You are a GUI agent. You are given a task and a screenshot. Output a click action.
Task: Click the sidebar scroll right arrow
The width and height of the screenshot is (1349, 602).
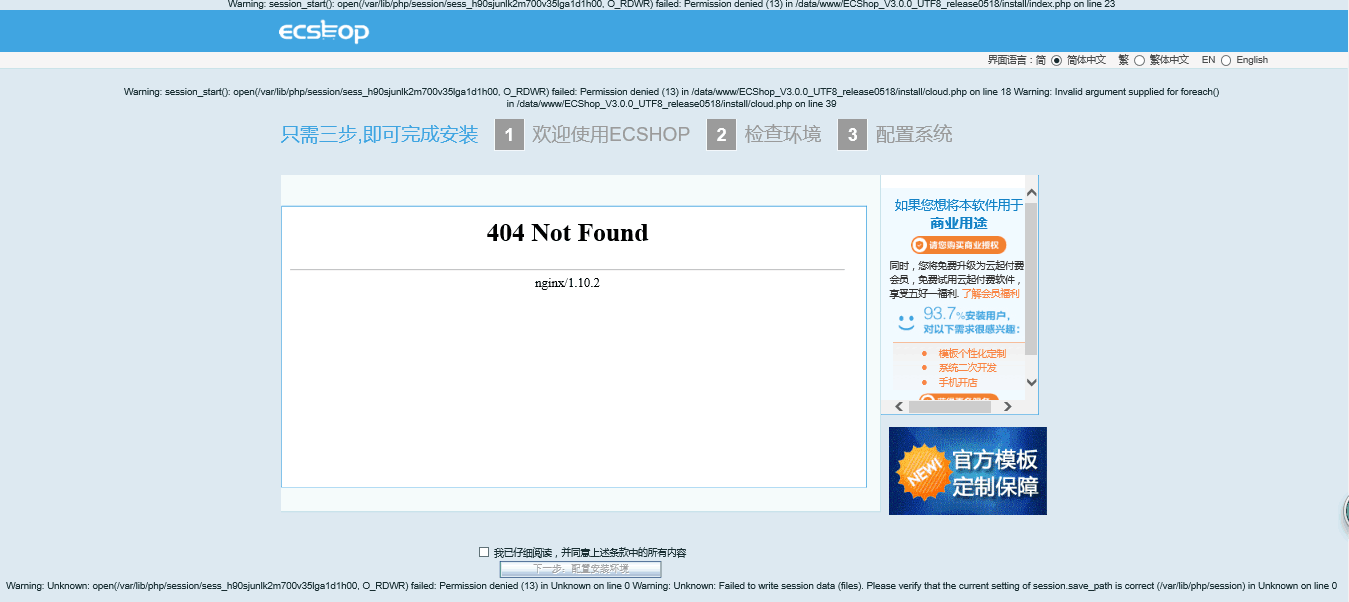[x=1007, y=406]
